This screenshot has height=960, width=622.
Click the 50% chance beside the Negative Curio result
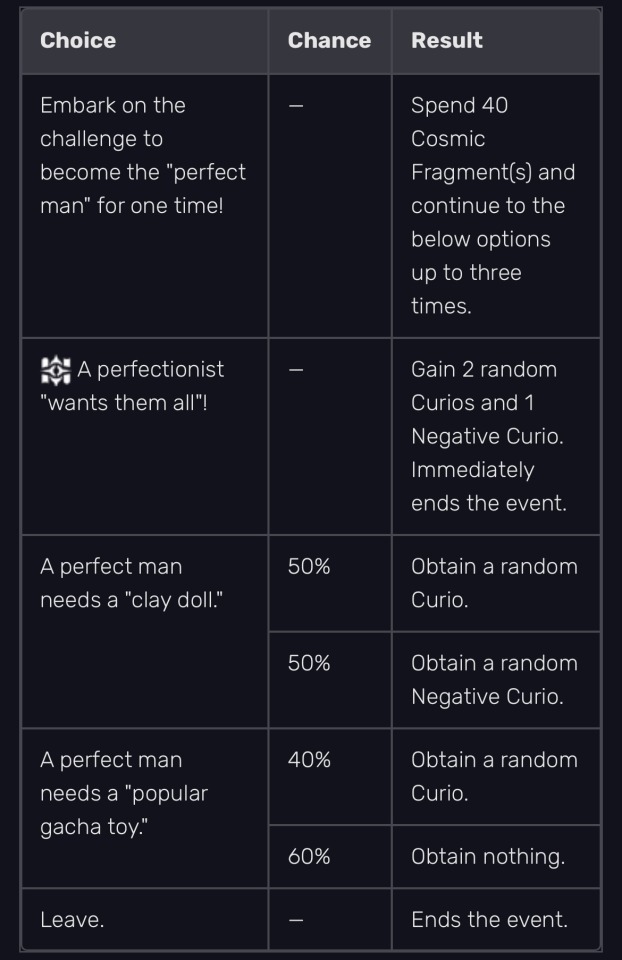click(309, 664)
